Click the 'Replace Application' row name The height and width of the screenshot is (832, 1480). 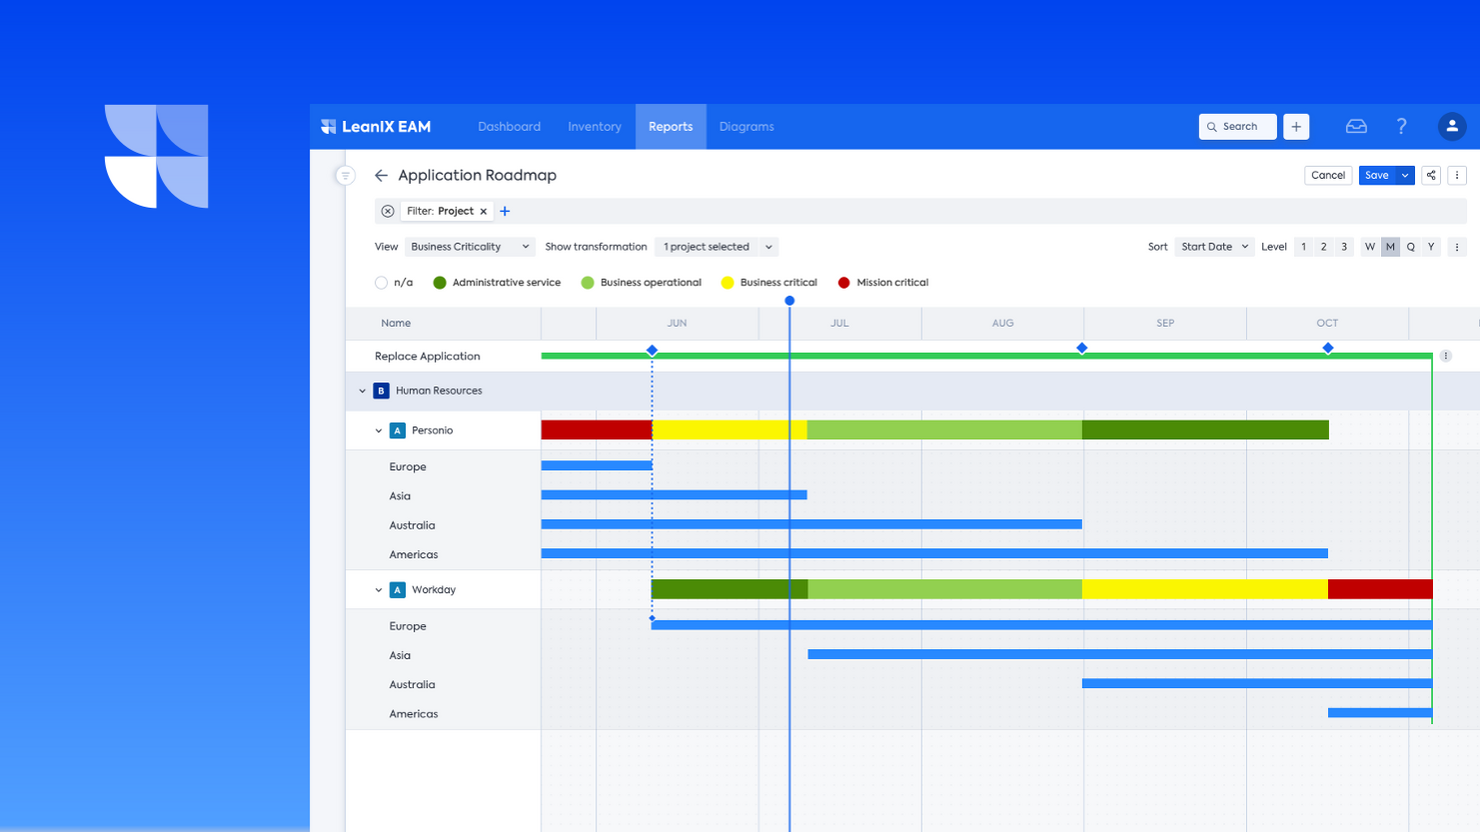[427, 356]
